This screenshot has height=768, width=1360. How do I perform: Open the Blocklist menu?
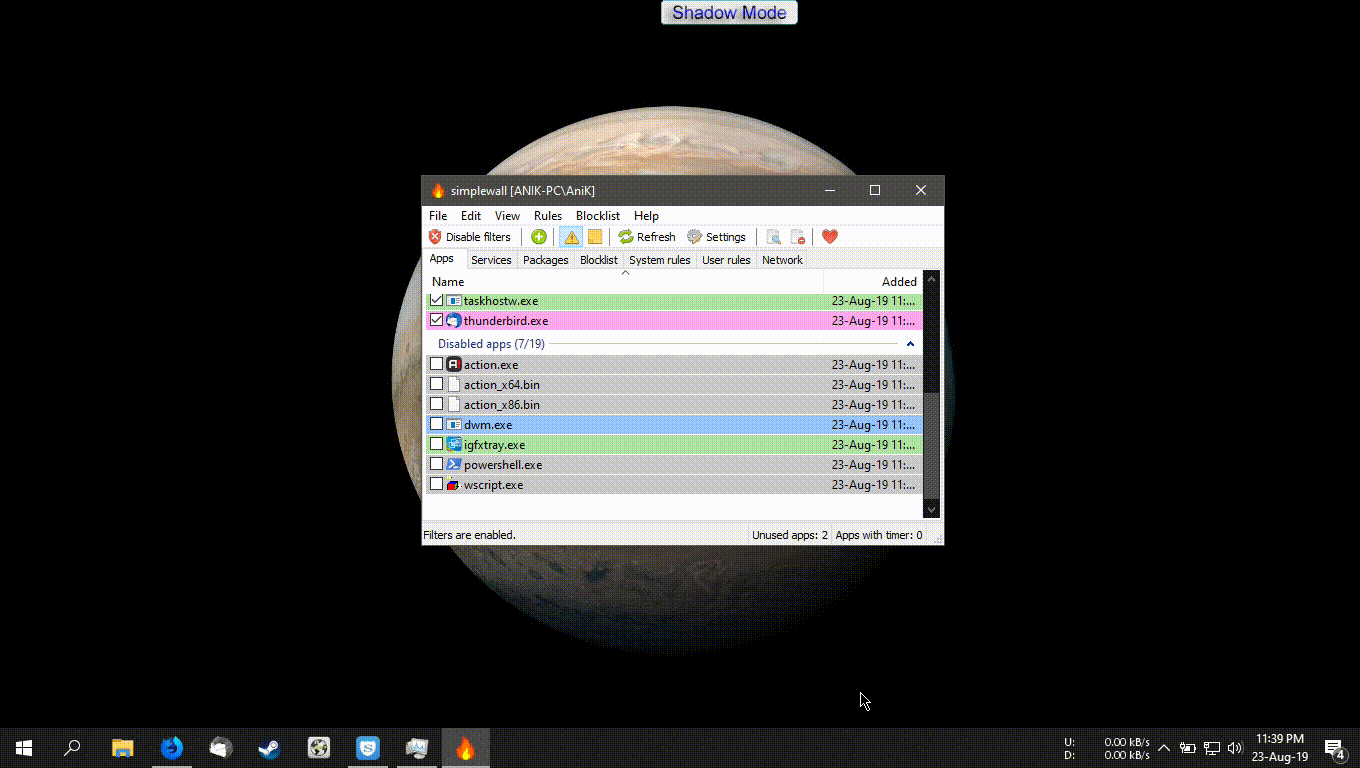pyautogui.click(x=598, y=216)
